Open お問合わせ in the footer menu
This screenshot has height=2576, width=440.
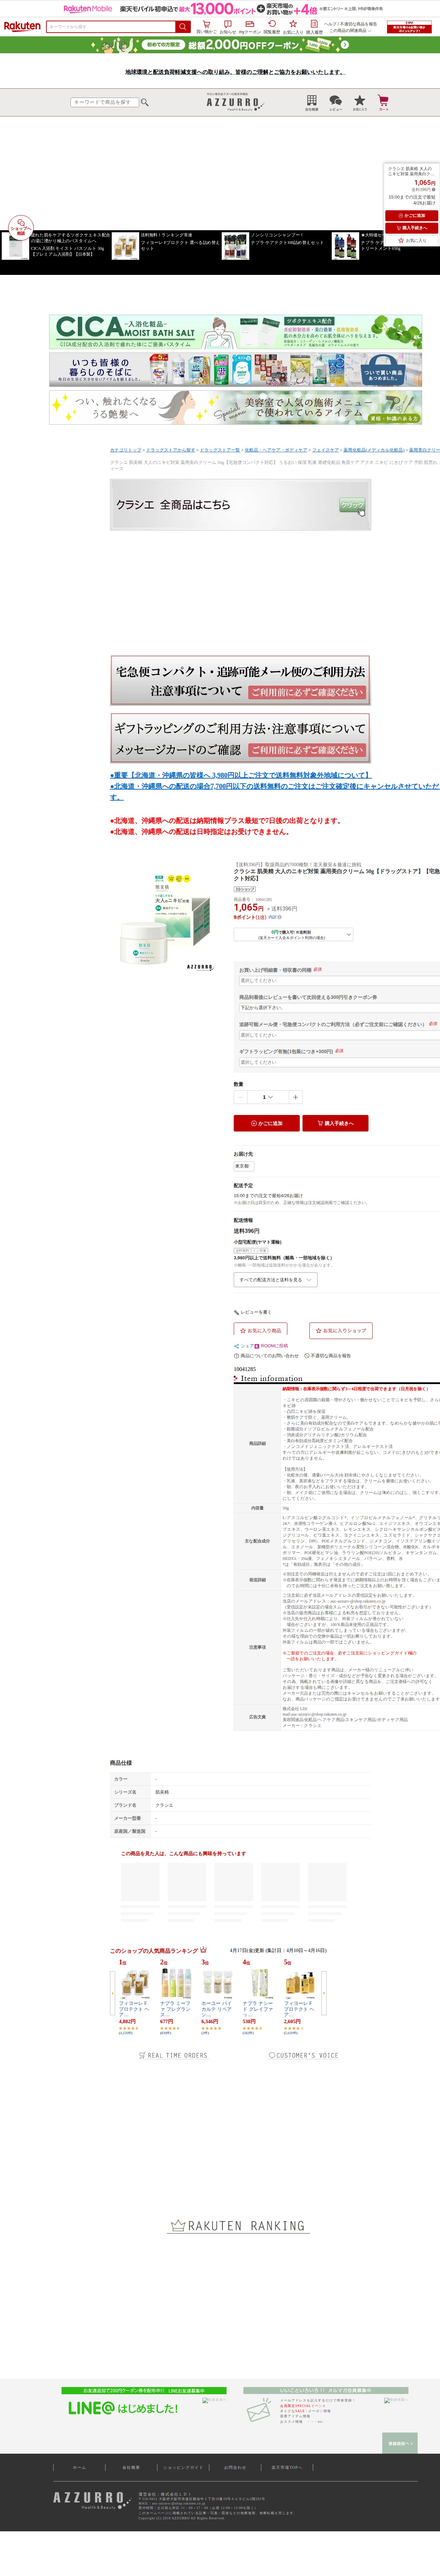click(x=235, y=2467)
